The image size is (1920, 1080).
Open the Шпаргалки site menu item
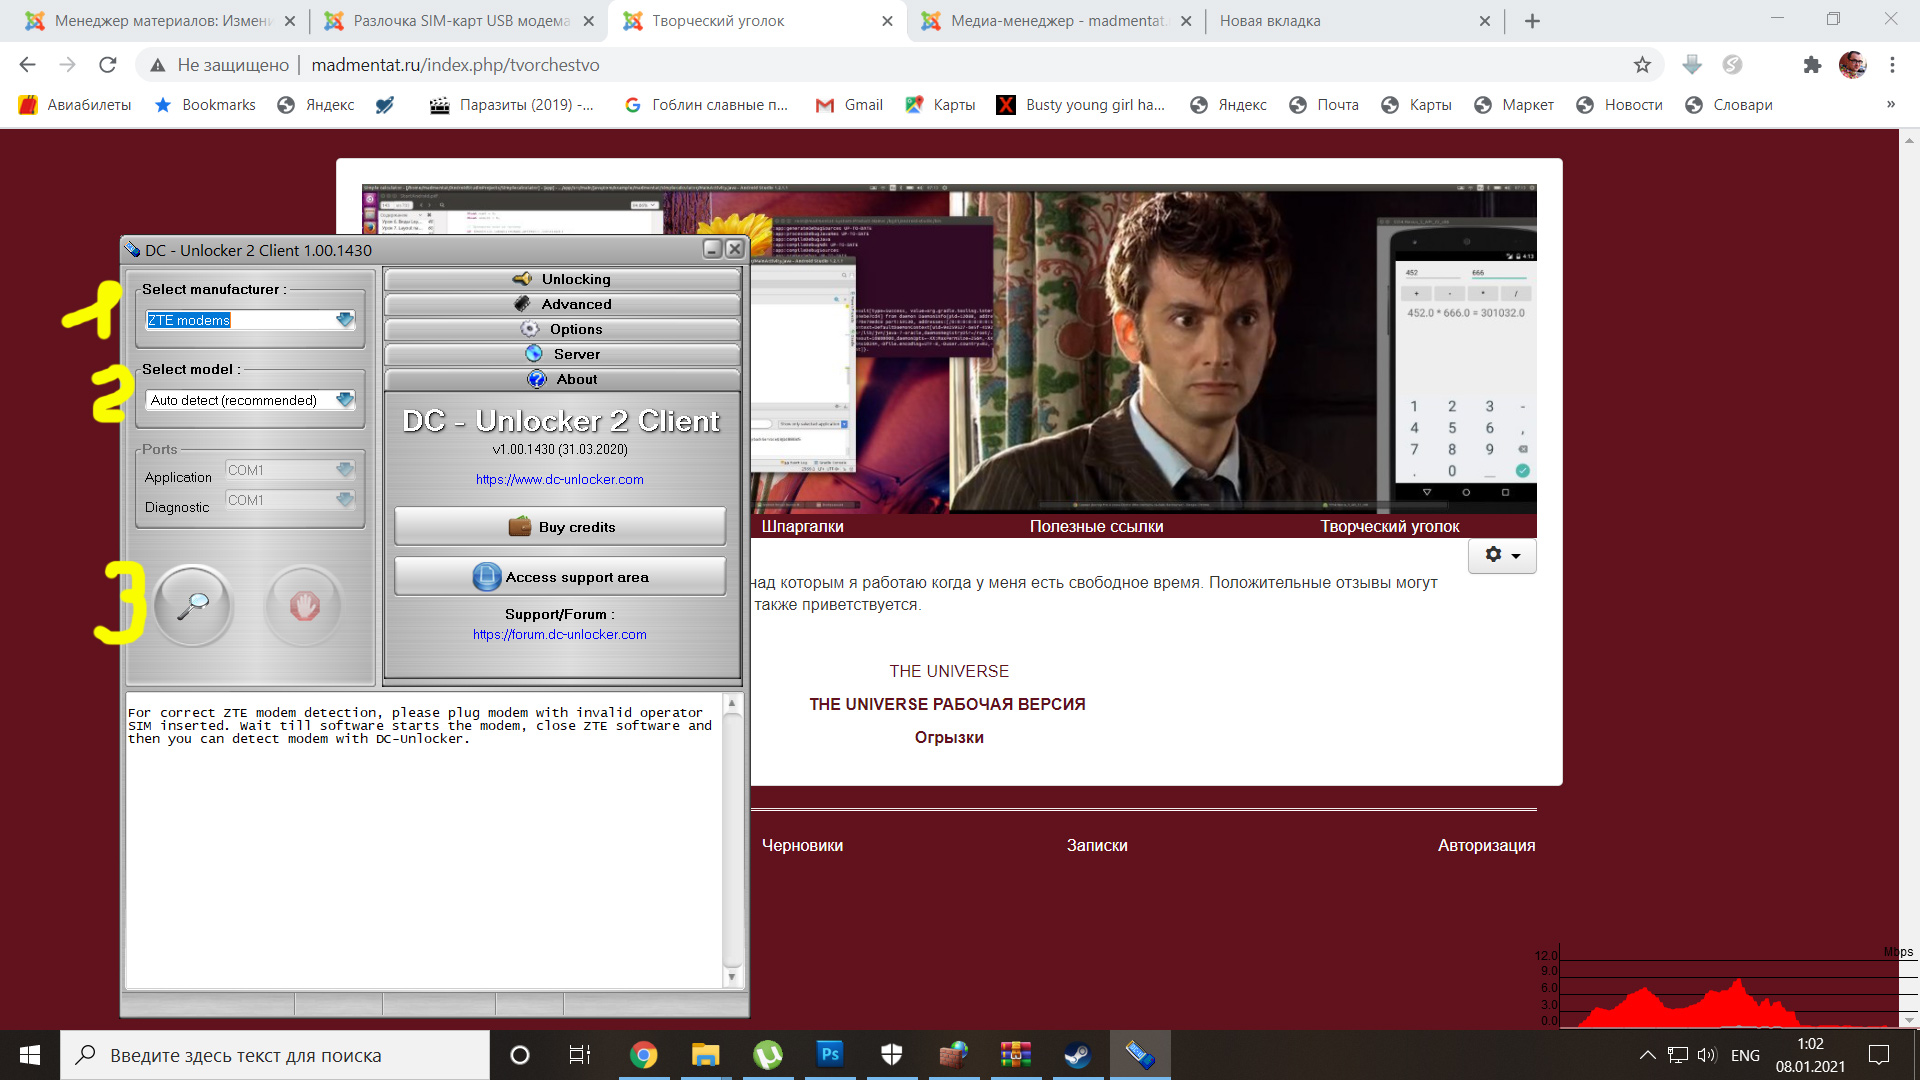point(802,527)
